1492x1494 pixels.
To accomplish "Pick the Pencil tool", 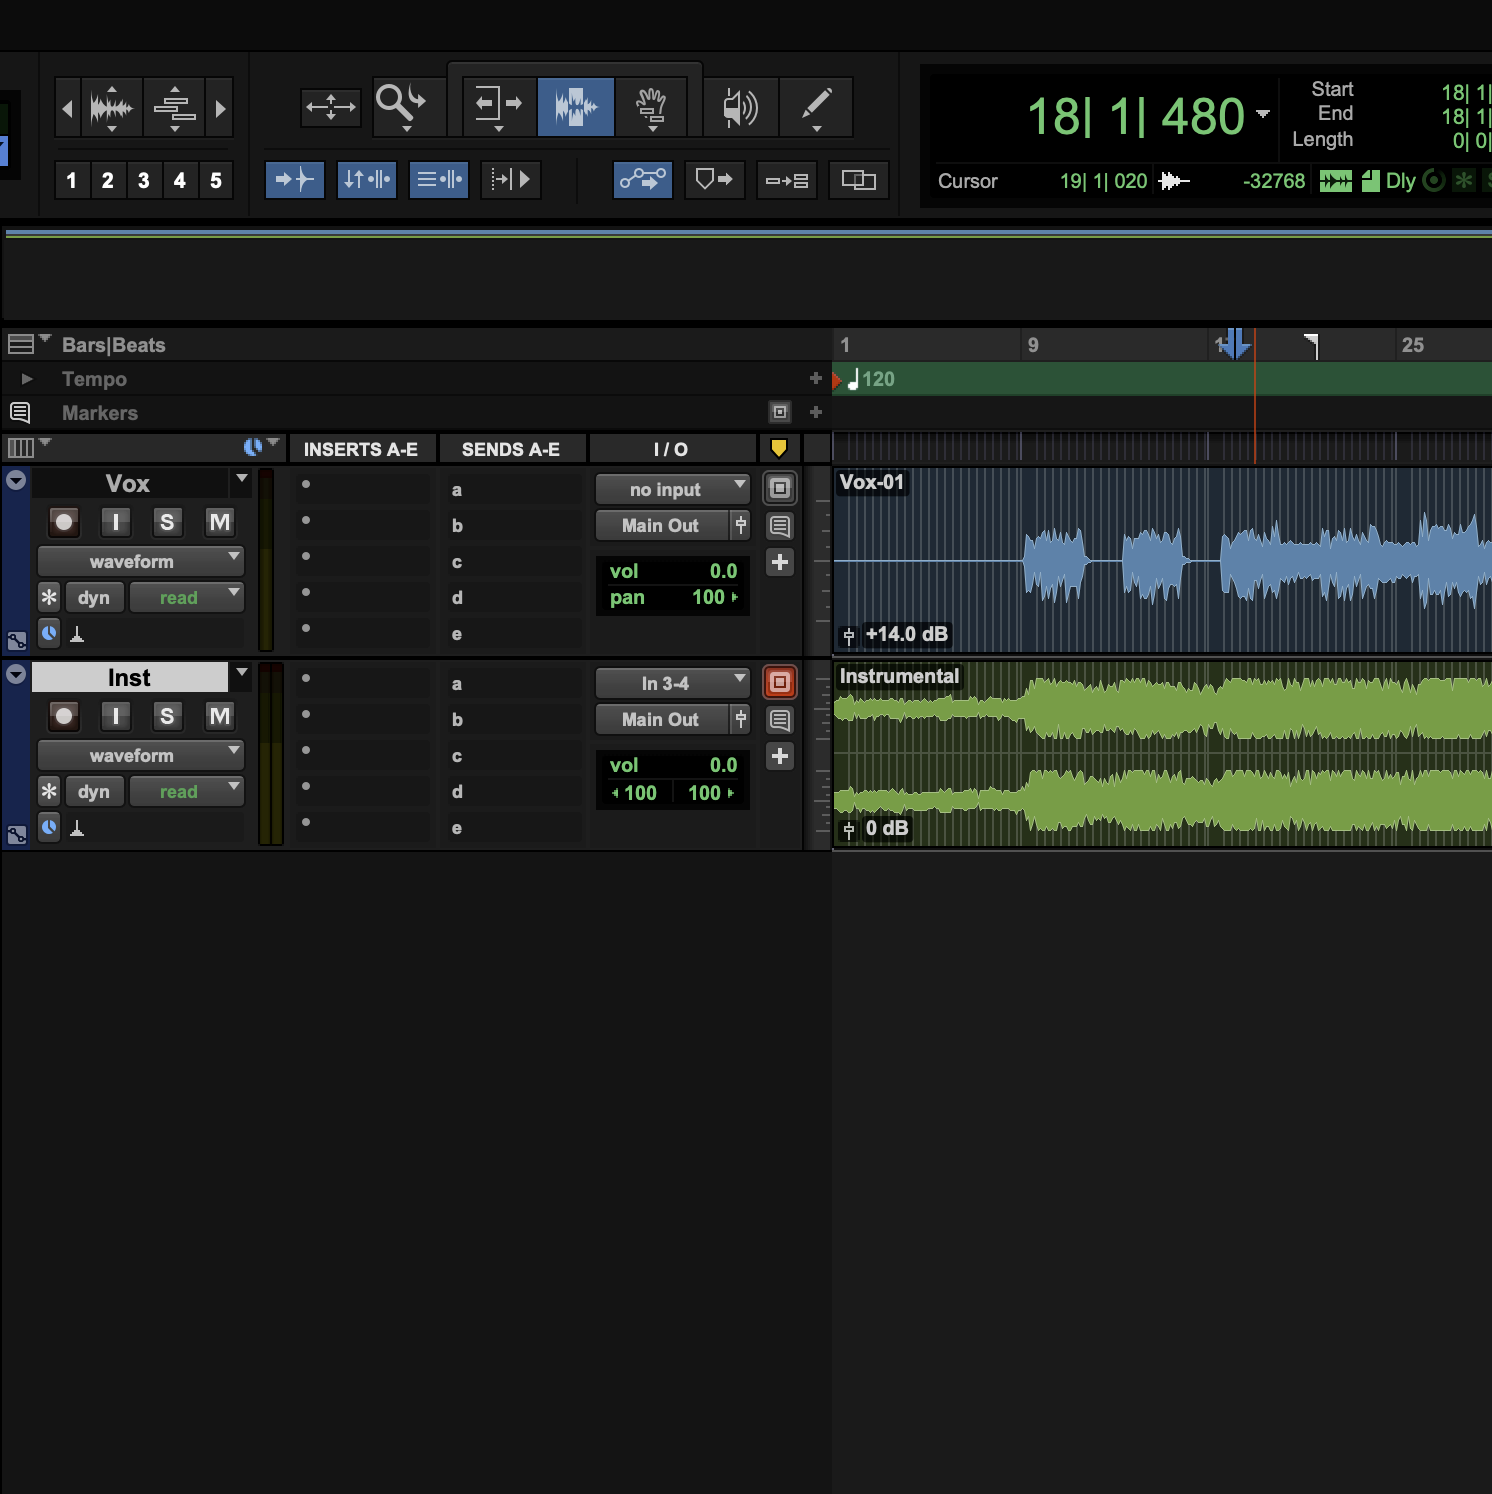I will tap(816, 105).
